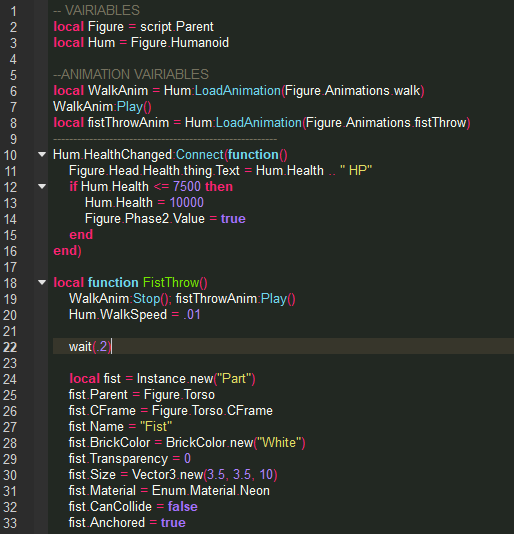The image size is (514, 534).
Task: Click 'Hum.WalkSpeed' on line 20
Action: [x=118, y=315]
